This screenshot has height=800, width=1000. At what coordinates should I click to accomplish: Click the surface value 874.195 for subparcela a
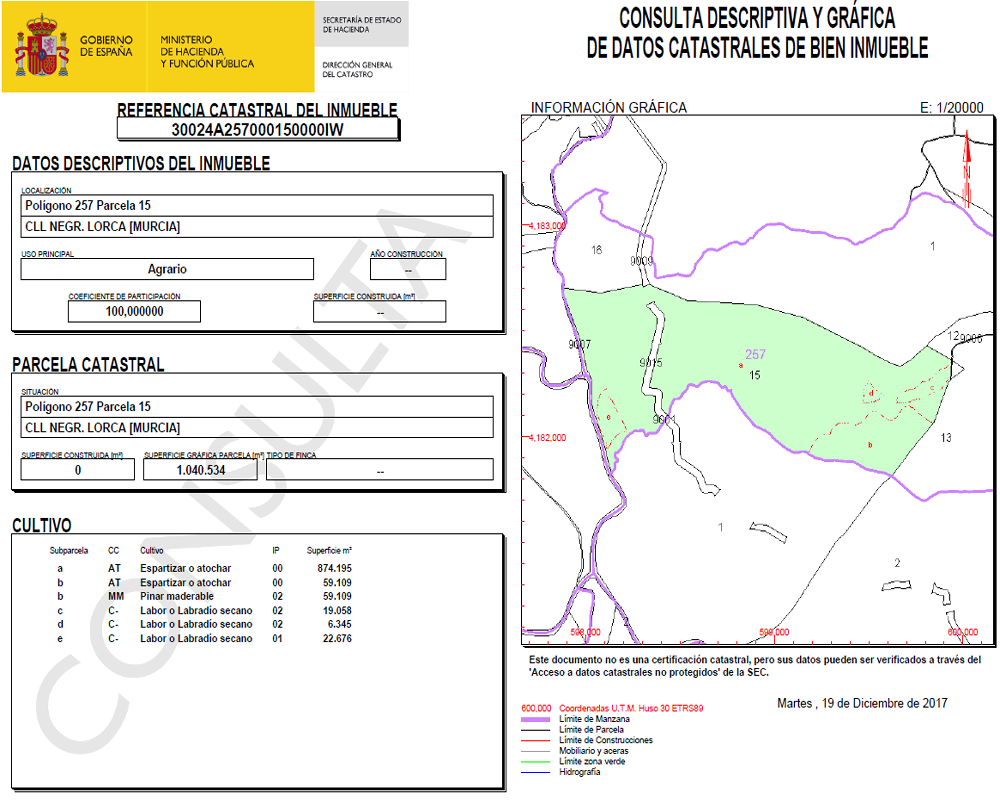tap(334, 568)
